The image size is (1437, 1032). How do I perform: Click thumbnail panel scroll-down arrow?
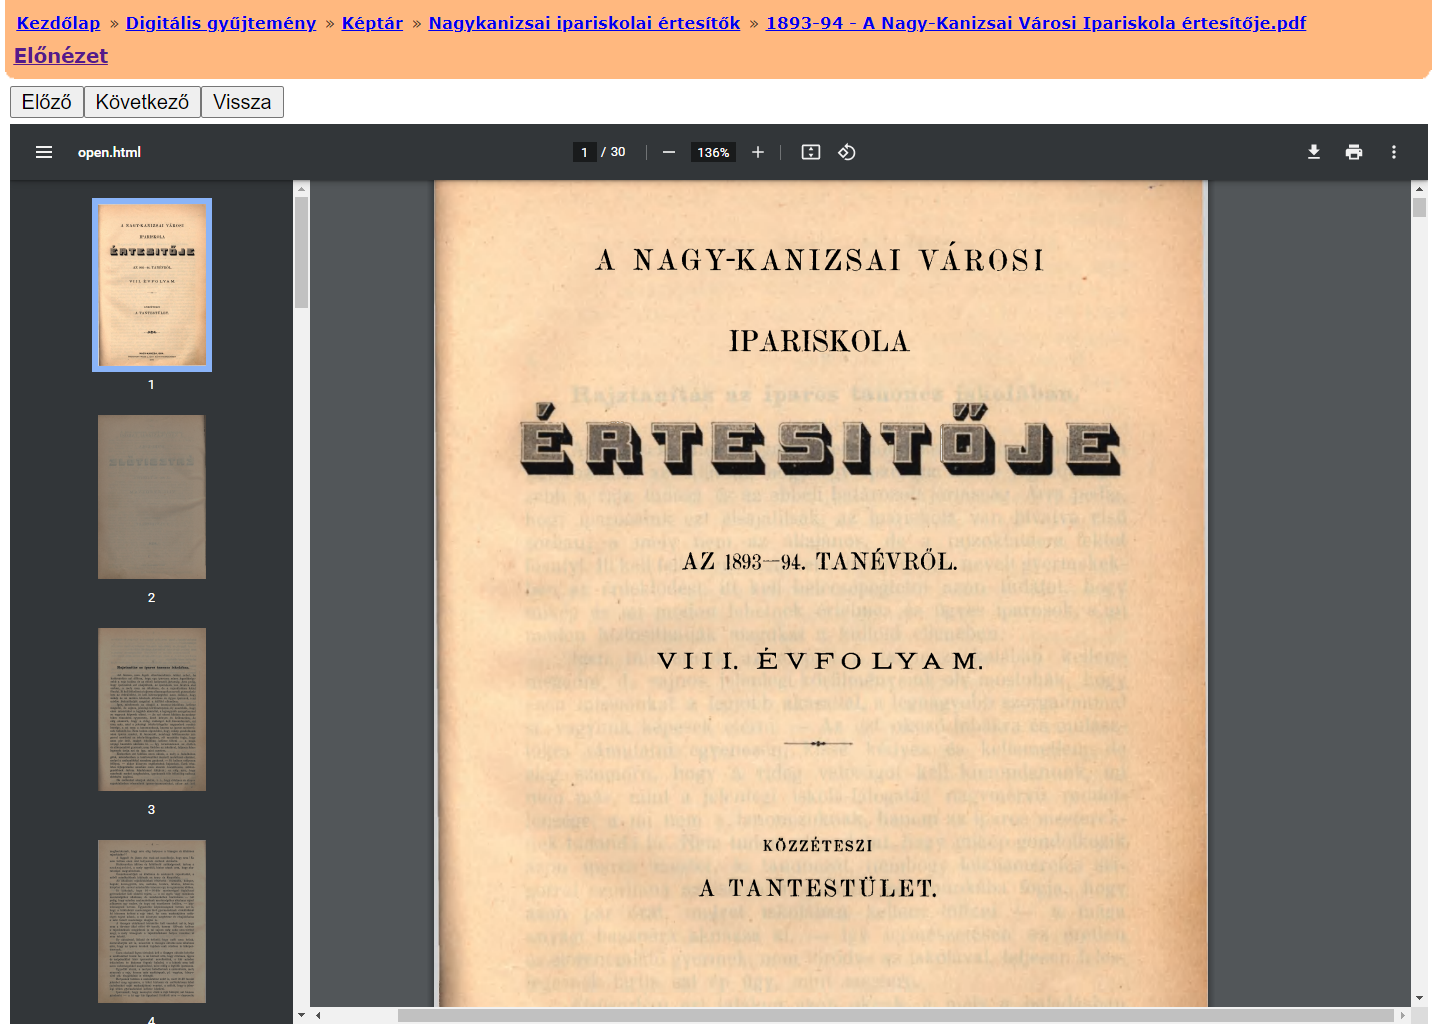(x=301, y=1015)
